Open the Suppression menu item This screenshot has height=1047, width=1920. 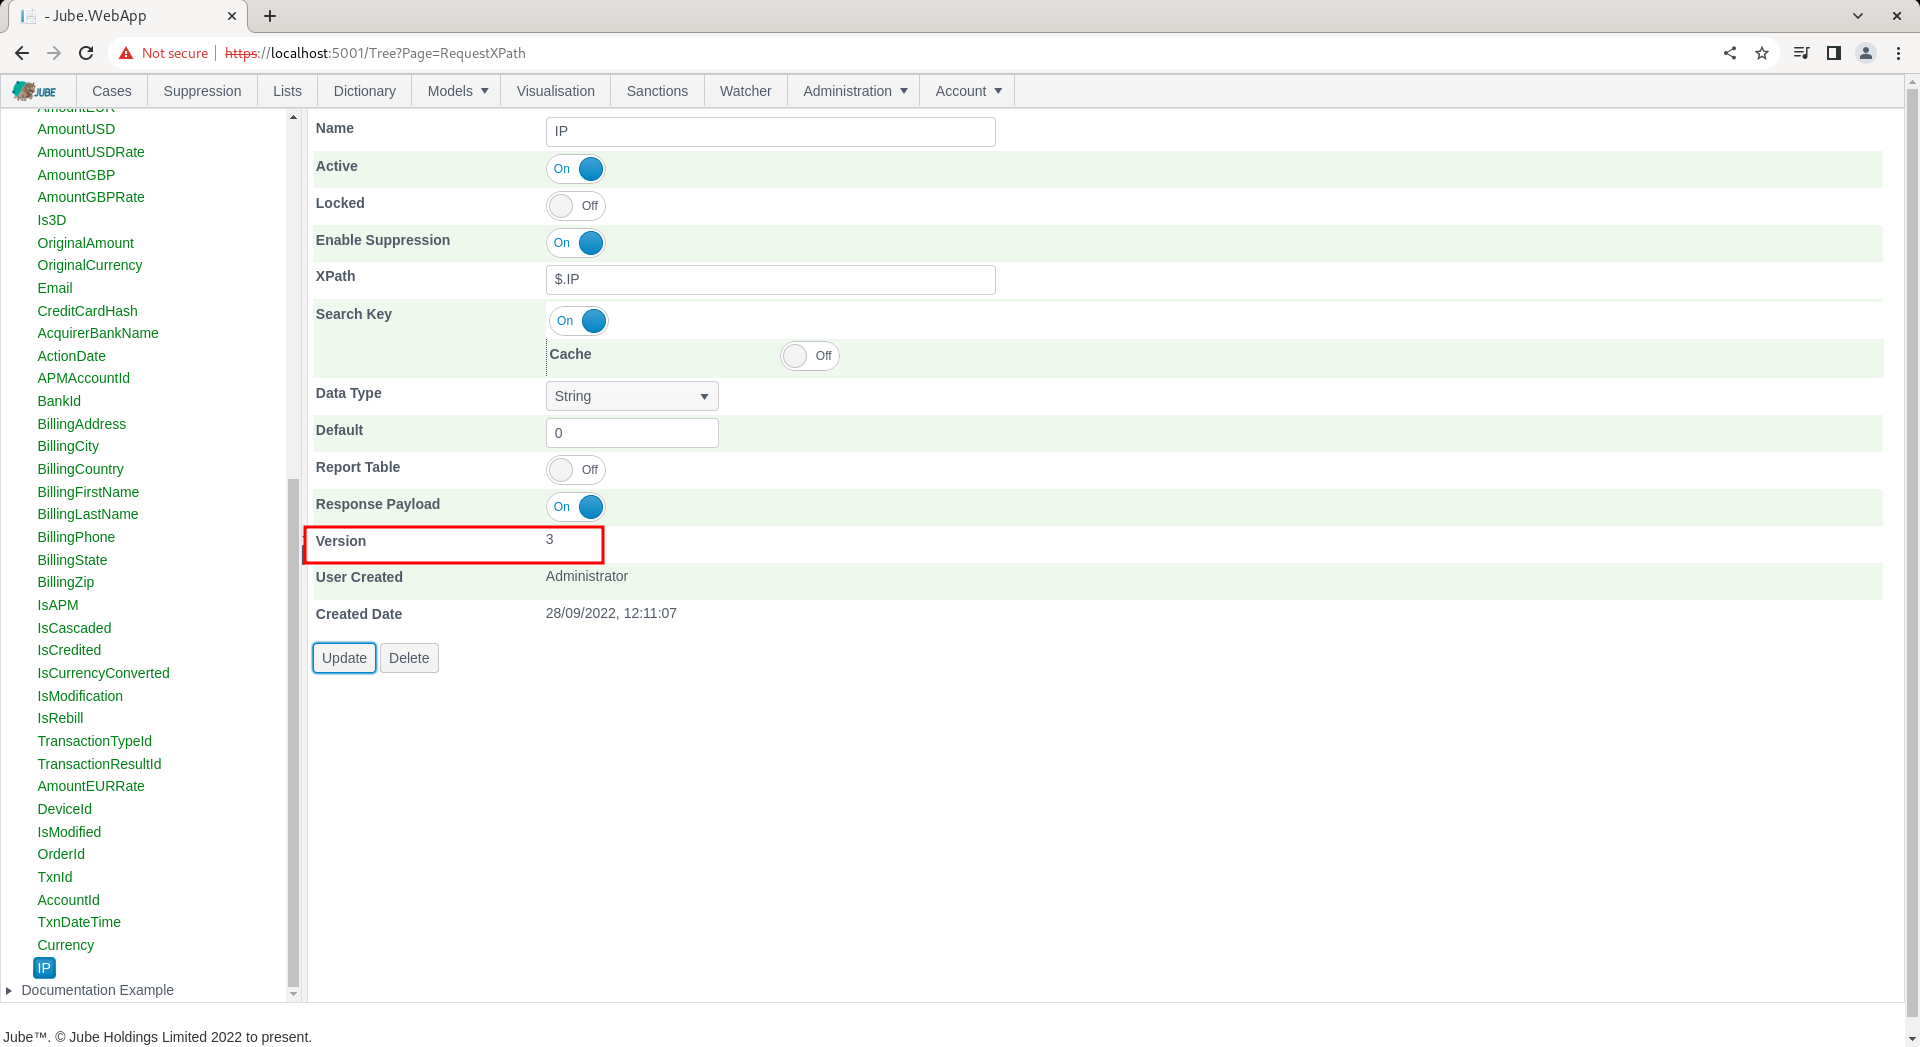click(202, 91)
